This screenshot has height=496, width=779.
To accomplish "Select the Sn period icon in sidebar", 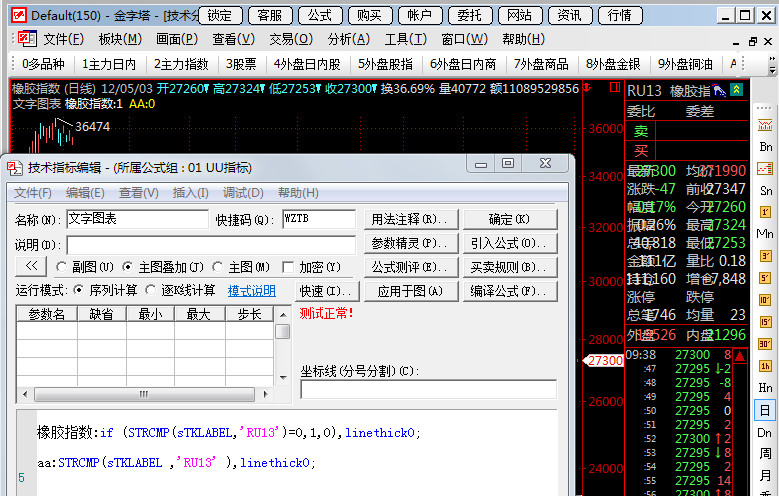I will click(766, 190).
